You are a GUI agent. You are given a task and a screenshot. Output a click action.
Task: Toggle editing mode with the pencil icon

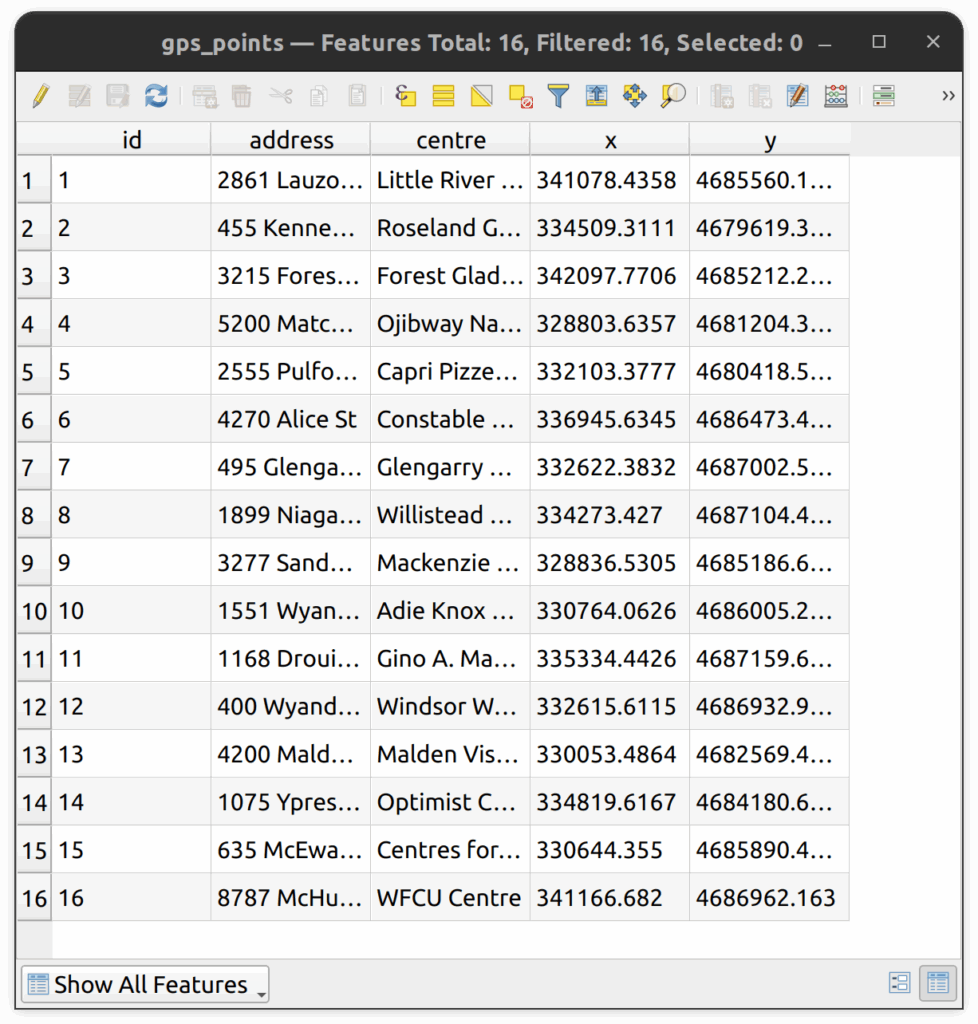(40, 96)
